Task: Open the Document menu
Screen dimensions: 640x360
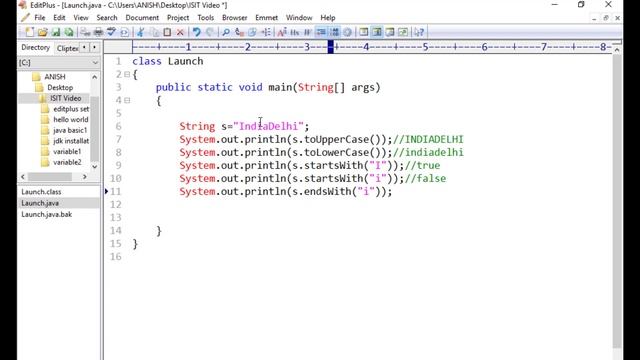Action: 142,18
